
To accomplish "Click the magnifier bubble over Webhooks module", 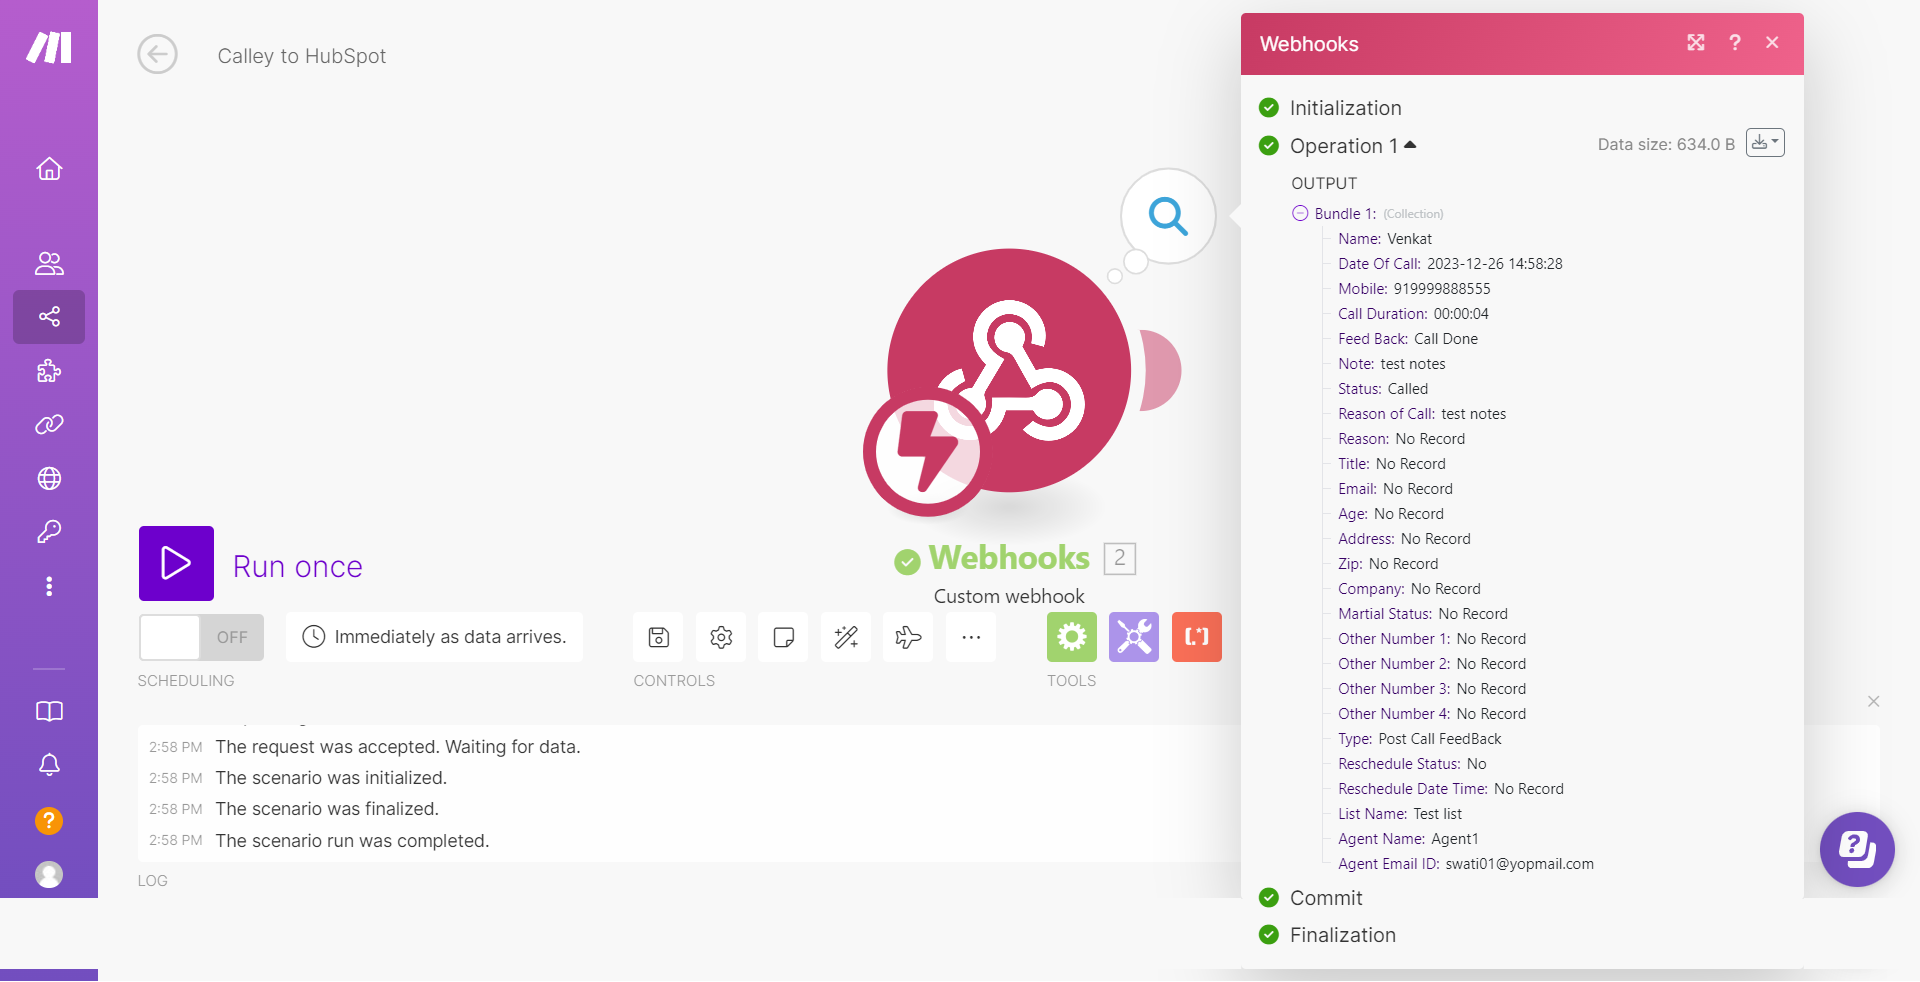I will (1168, 216).
